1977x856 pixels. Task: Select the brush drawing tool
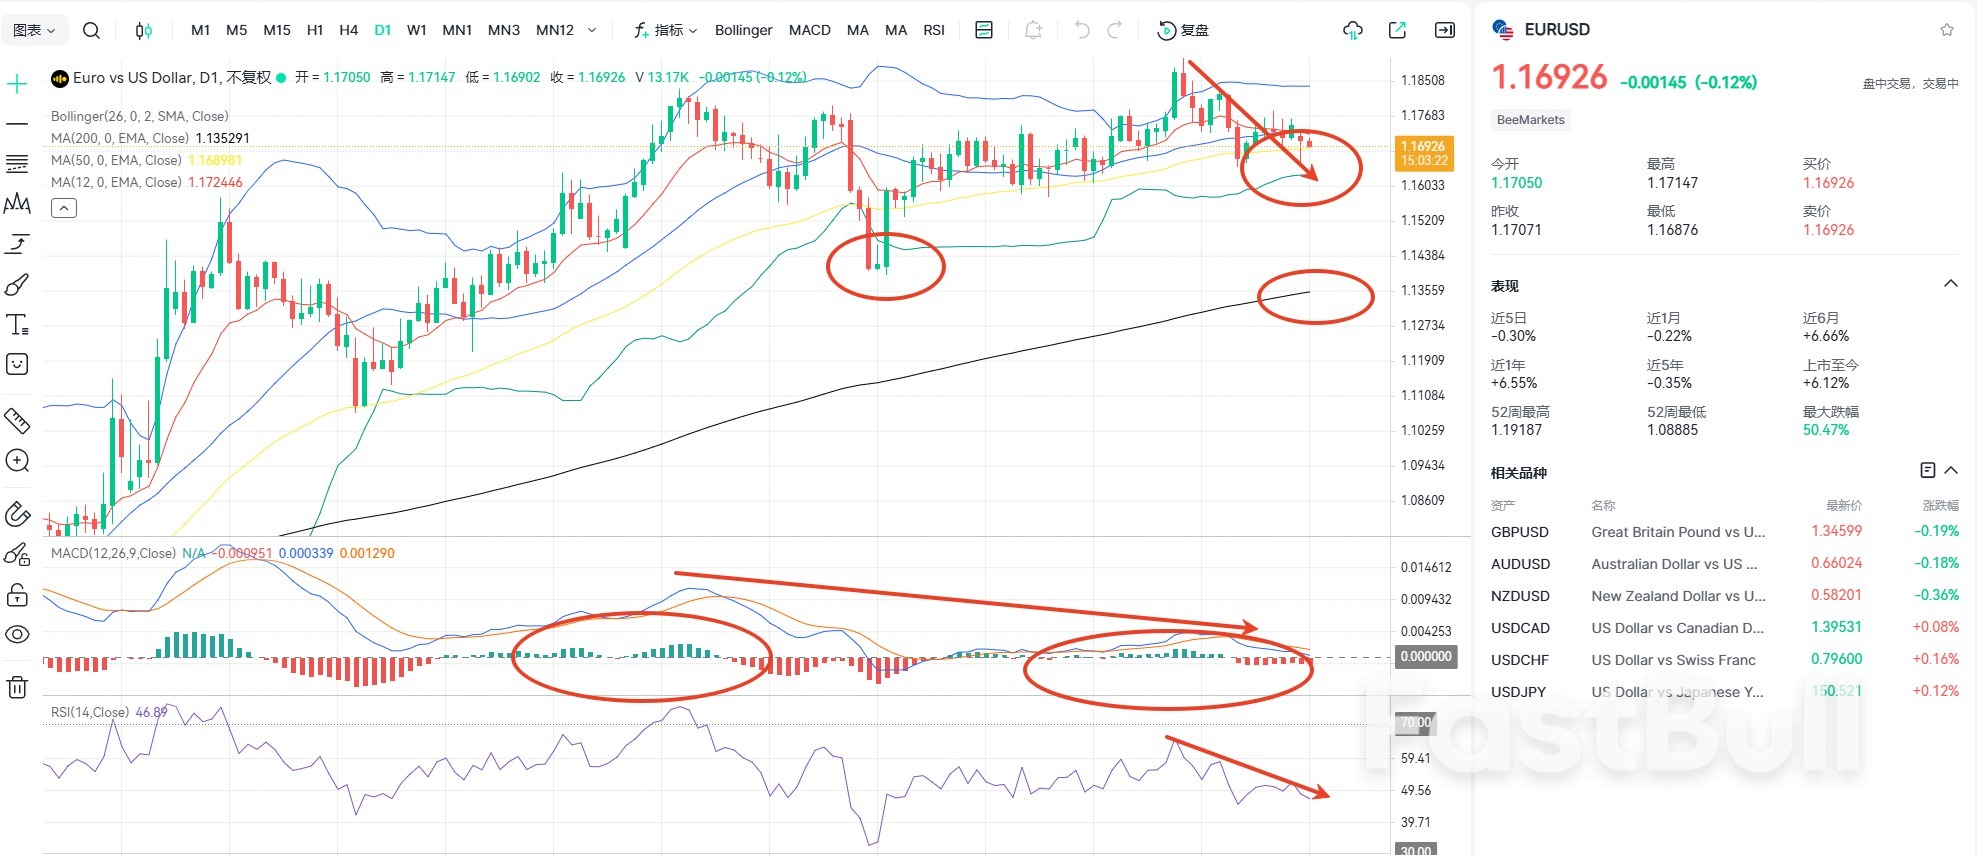tap(17, 285)
